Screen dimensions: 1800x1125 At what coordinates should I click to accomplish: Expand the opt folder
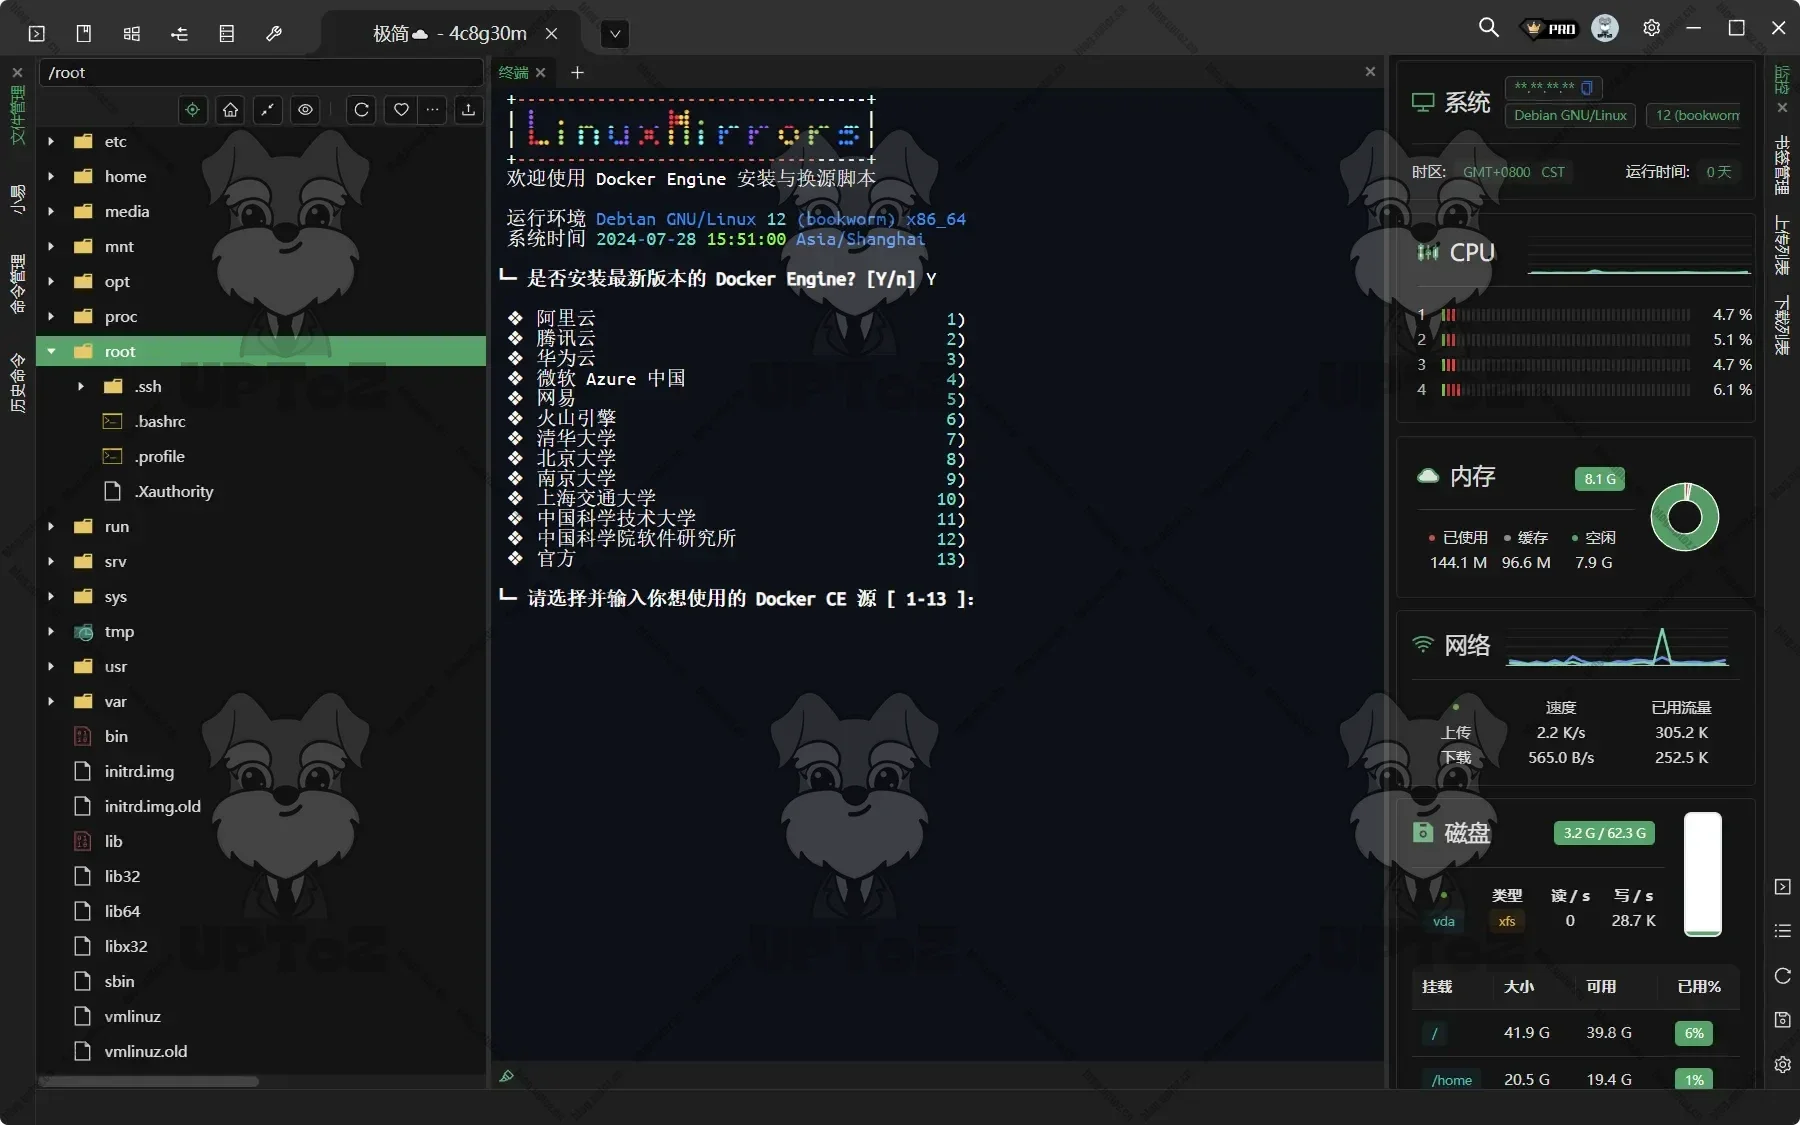[x=51, y=281]
